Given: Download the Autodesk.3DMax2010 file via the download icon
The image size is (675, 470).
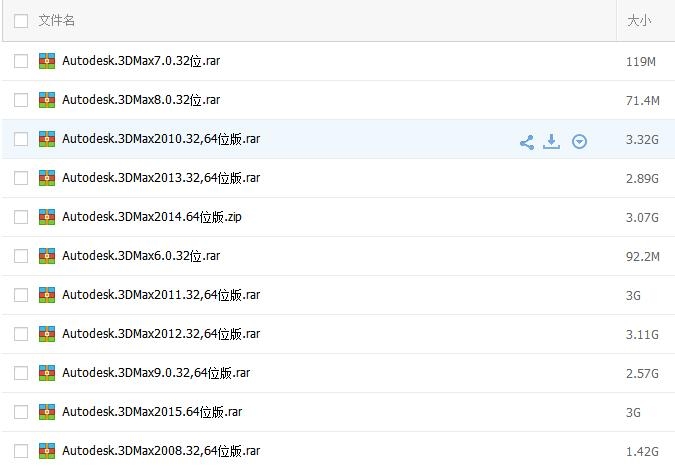Looking at the screenshot, I should (x=551, y=141).
